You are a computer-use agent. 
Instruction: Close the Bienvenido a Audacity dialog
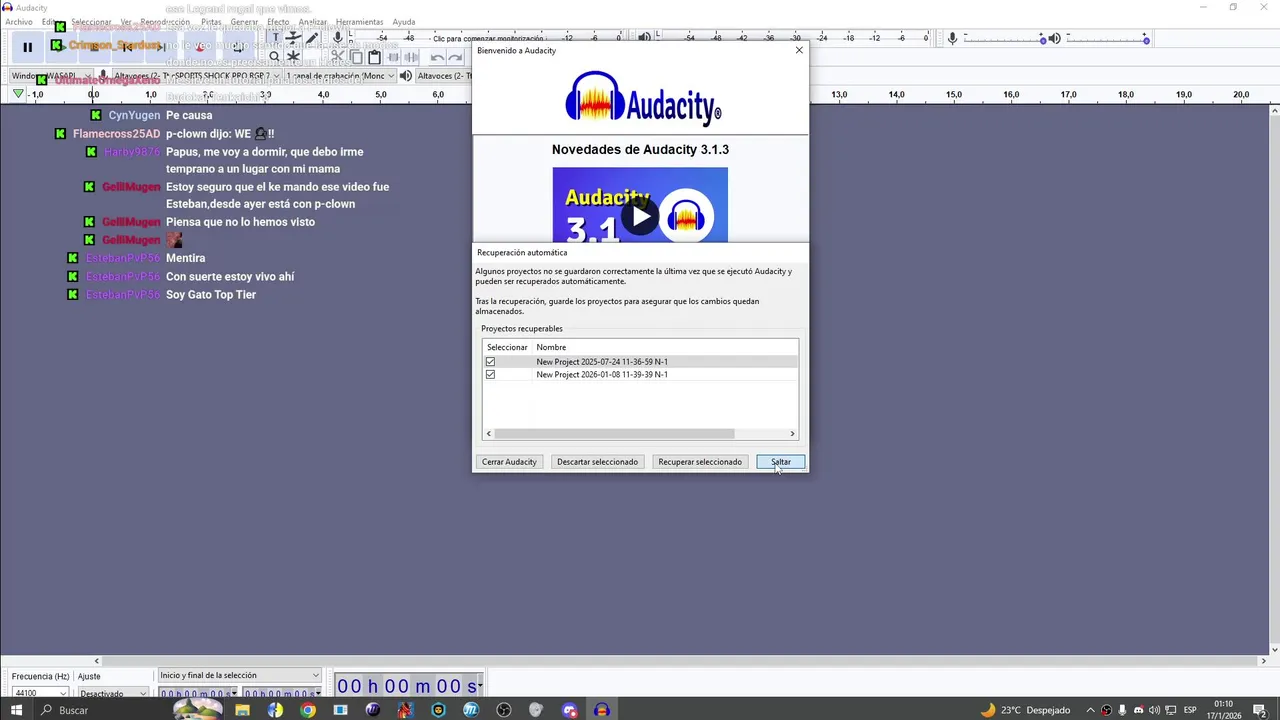tap(798, 50)
